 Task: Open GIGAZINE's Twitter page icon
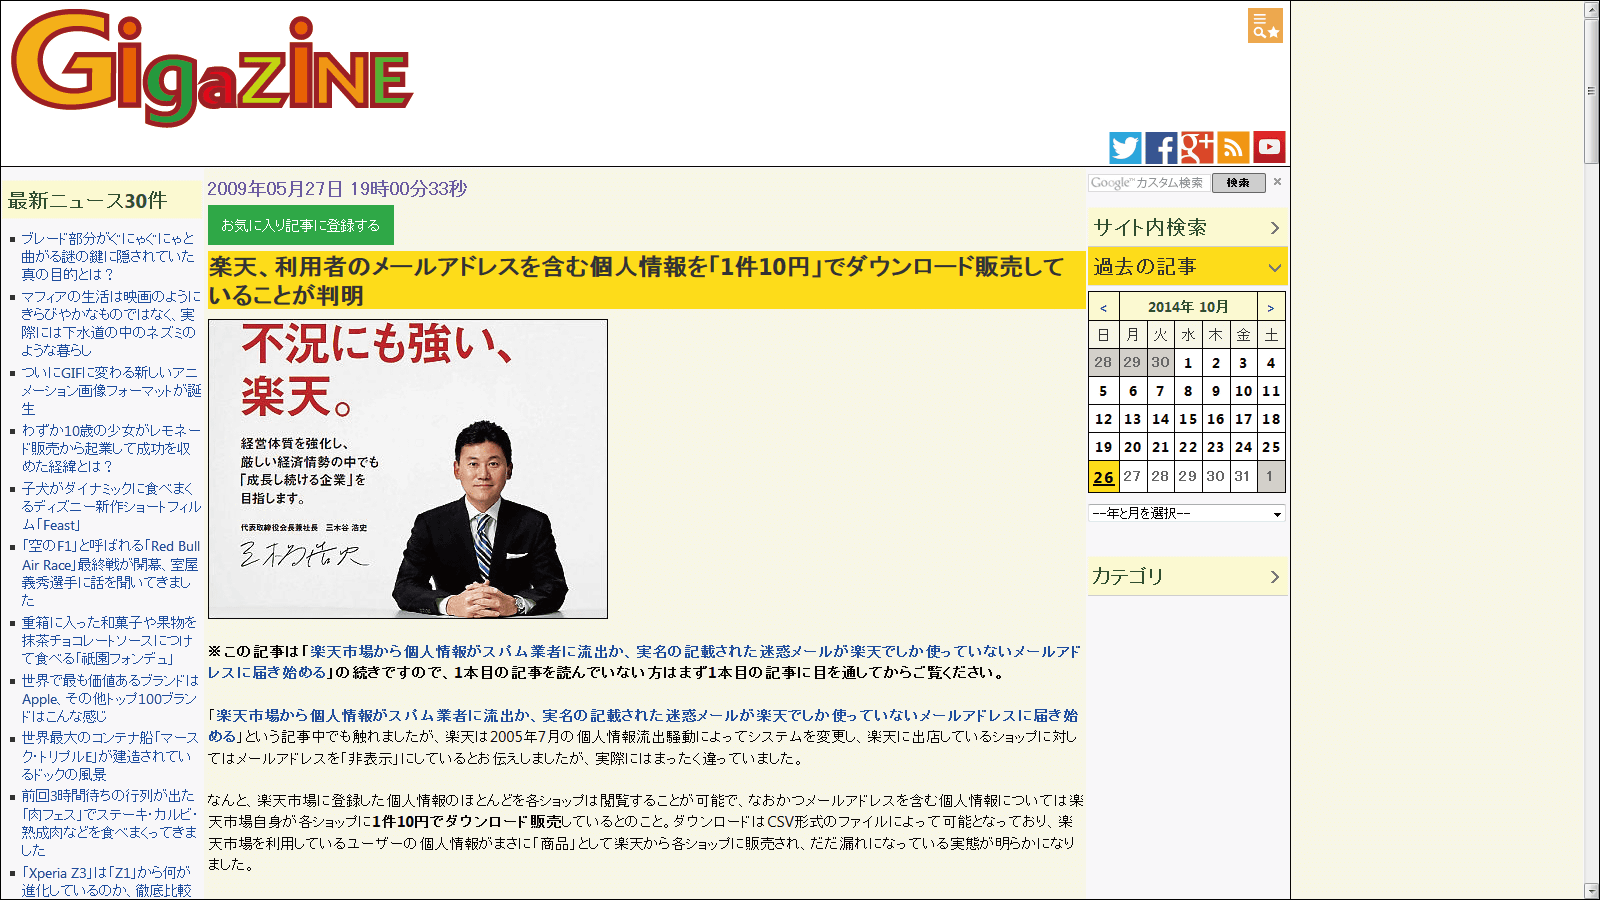pyautogui.click(x=1125, y=148)
